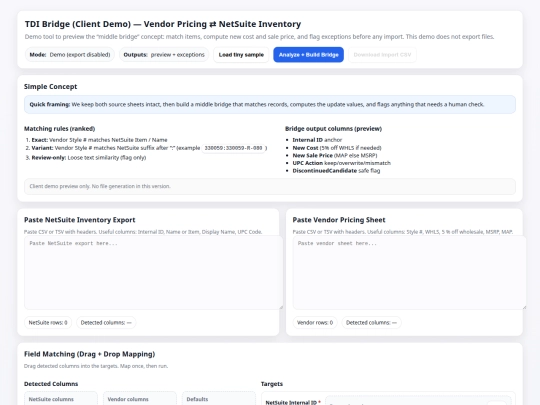Click the NetSuite rows: 0 badge
540x405 pixels.
click(48, 323)
